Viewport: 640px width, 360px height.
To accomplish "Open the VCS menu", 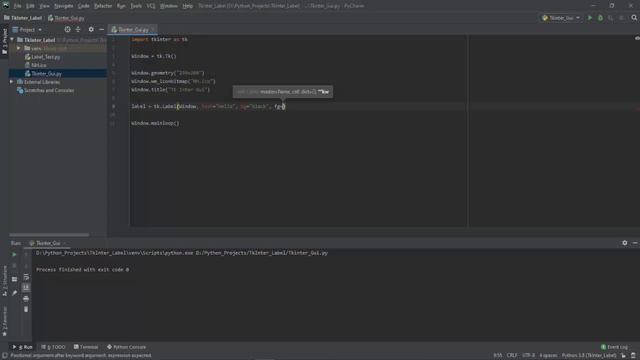I will coord(151,6).
